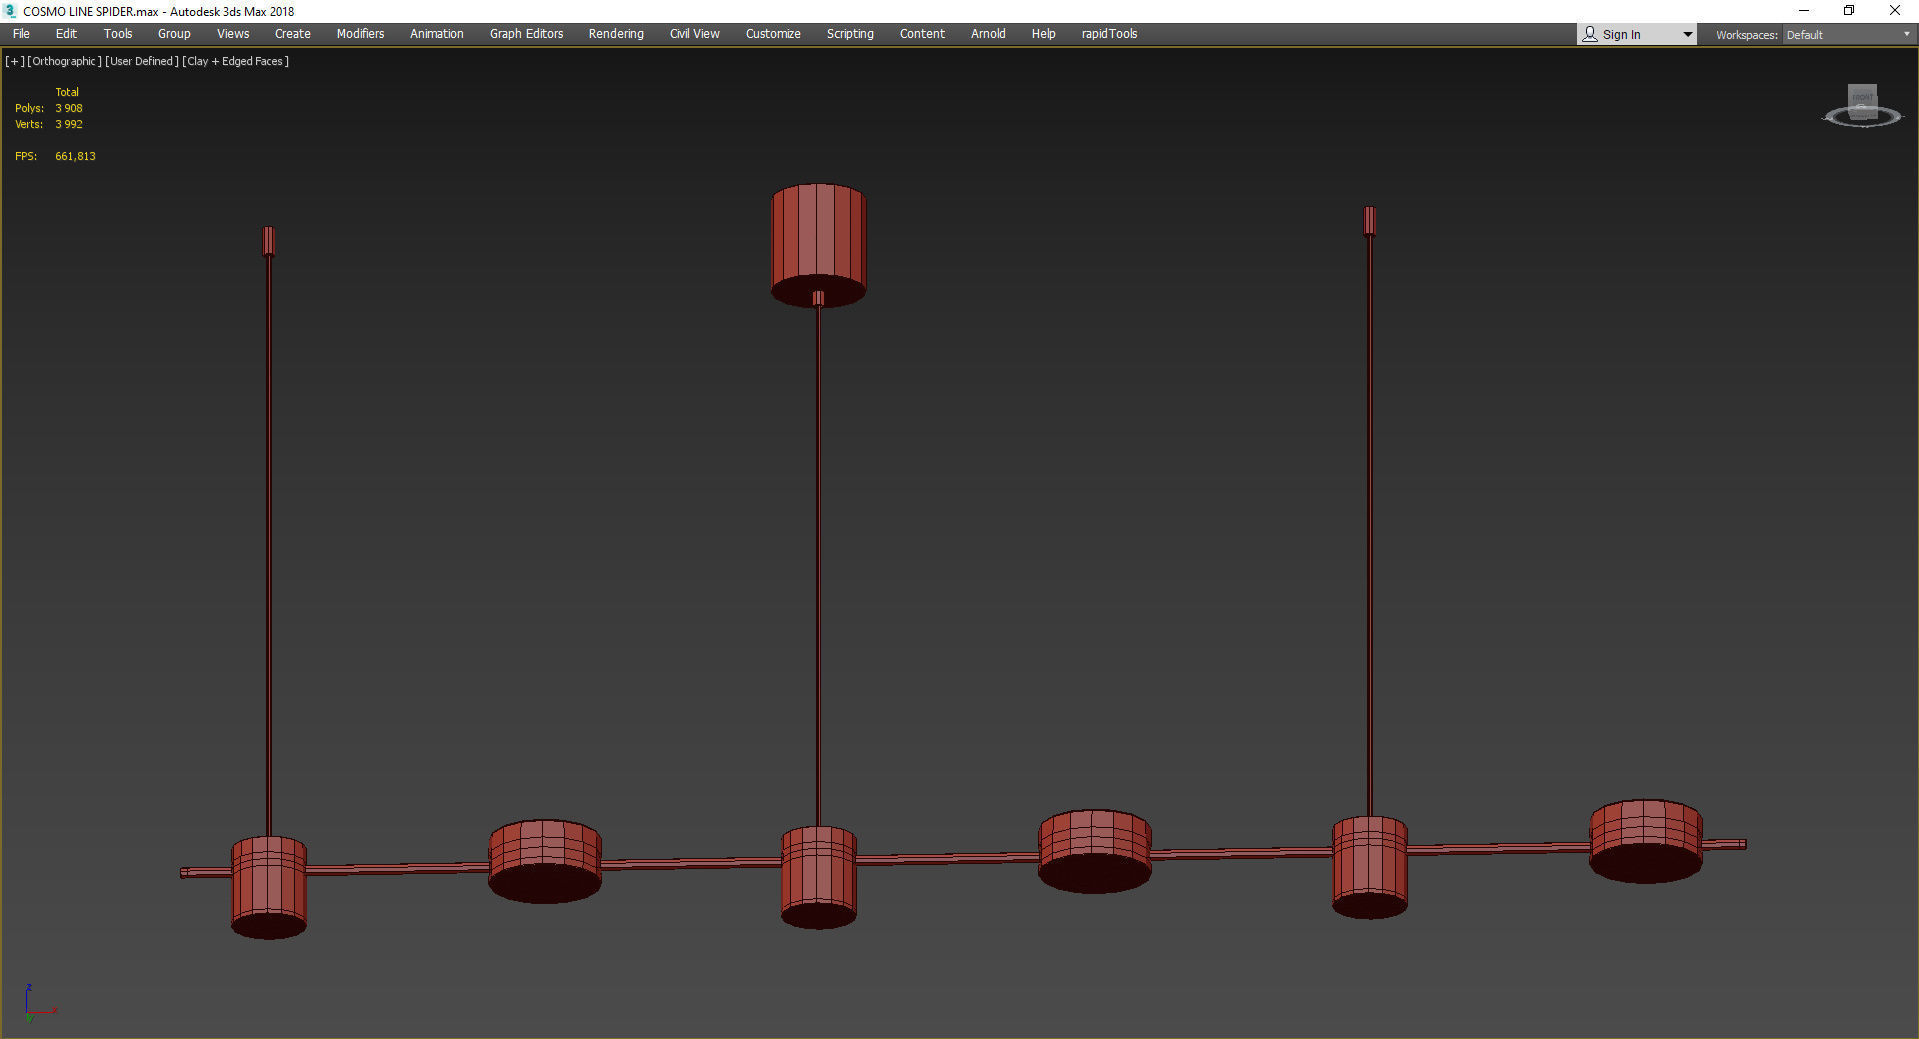
Task: Open the Views menu
Action: (233, 34)
